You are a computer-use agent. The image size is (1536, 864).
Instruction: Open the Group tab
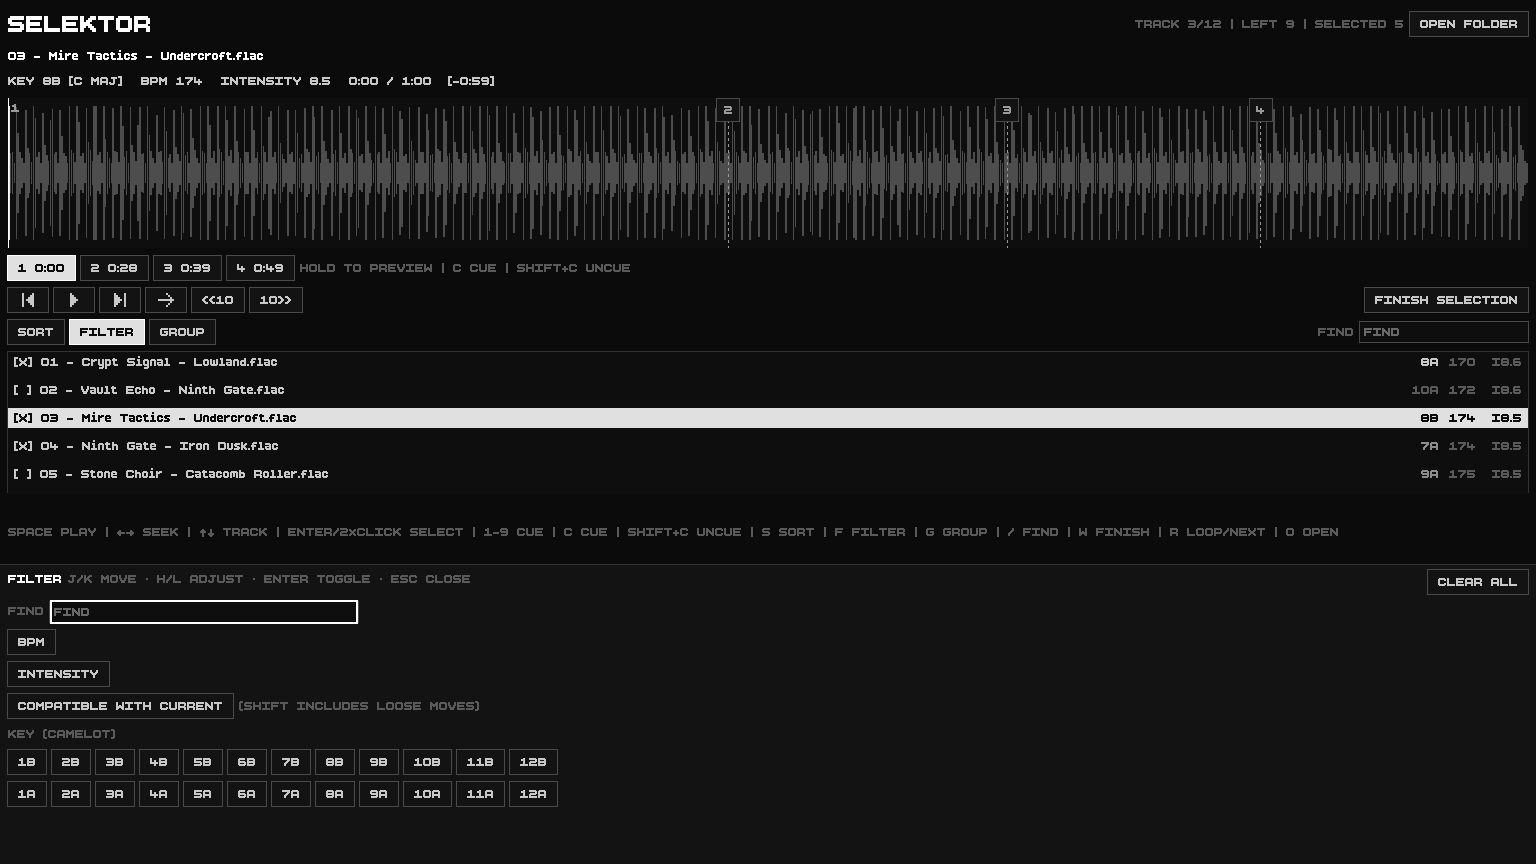[x=182, y=332]
